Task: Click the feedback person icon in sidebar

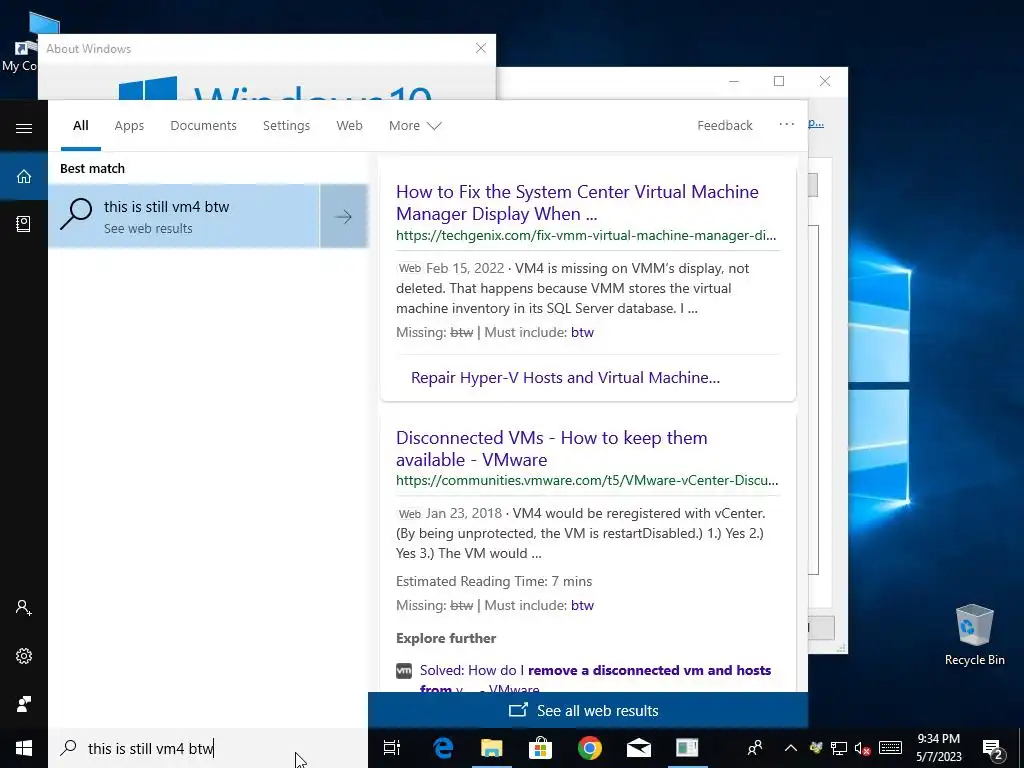Action: tap(24, 704)
